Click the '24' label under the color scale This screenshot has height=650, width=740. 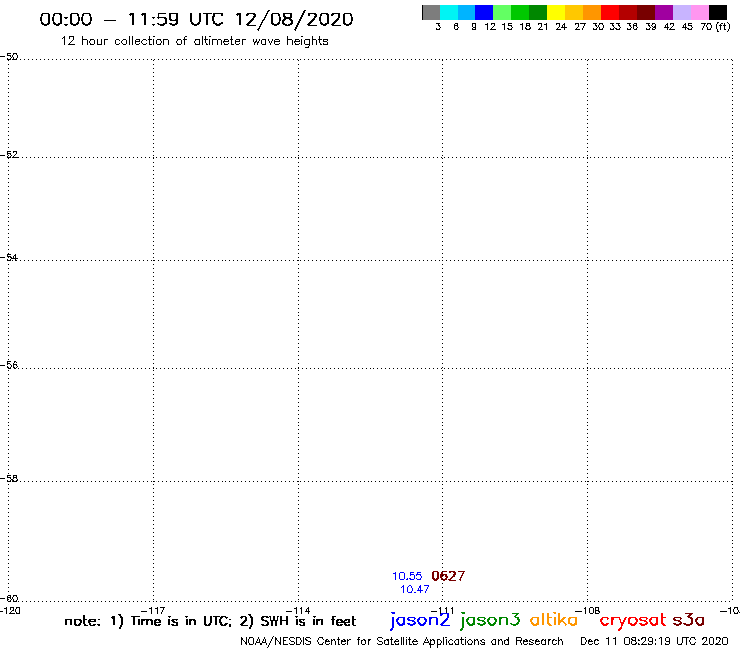pyautogui.click(x=561, y=27)
